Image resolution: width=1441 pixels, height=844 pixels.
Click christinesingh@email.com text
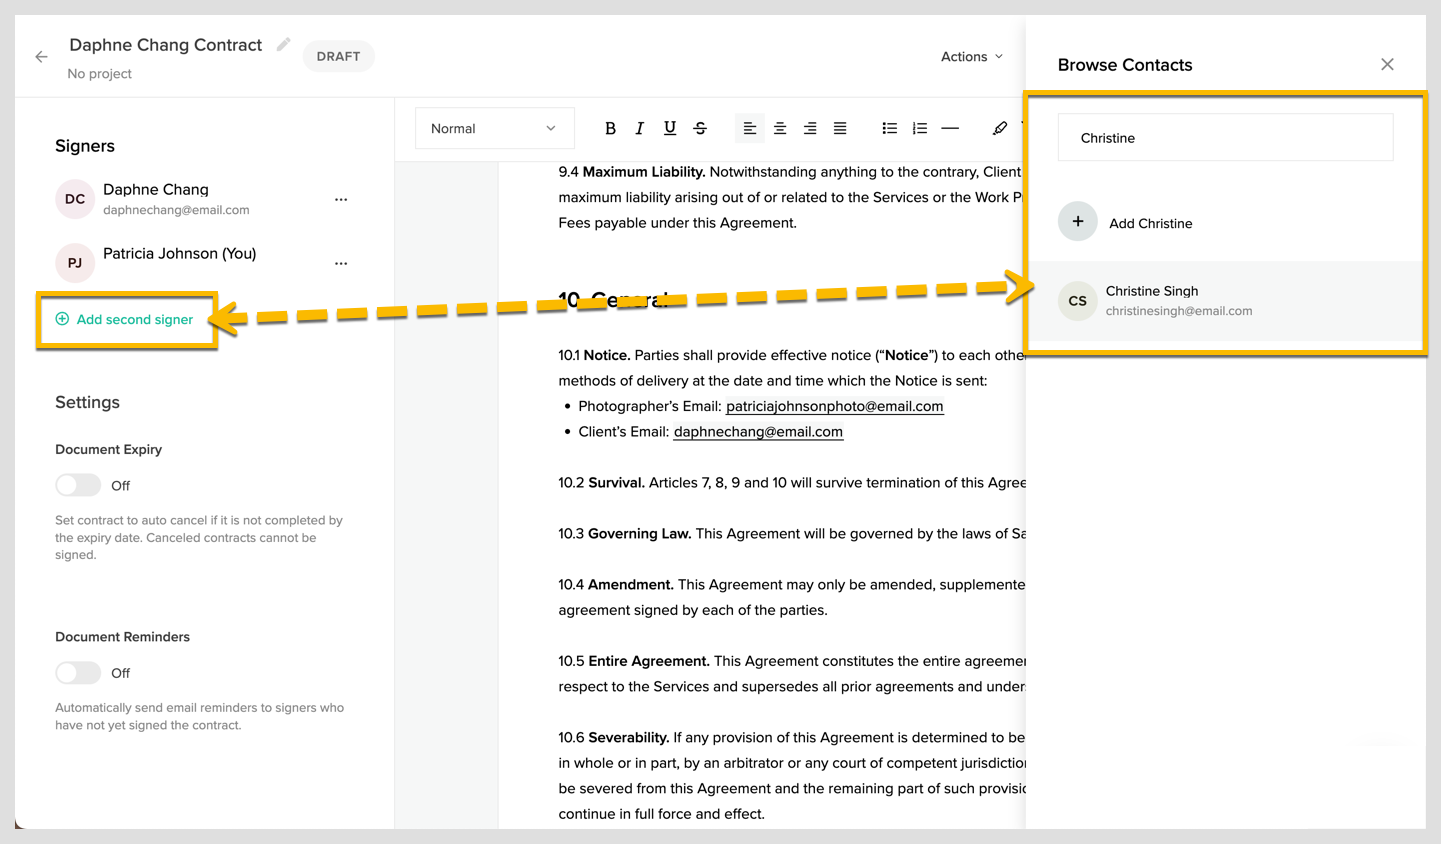1179,311
